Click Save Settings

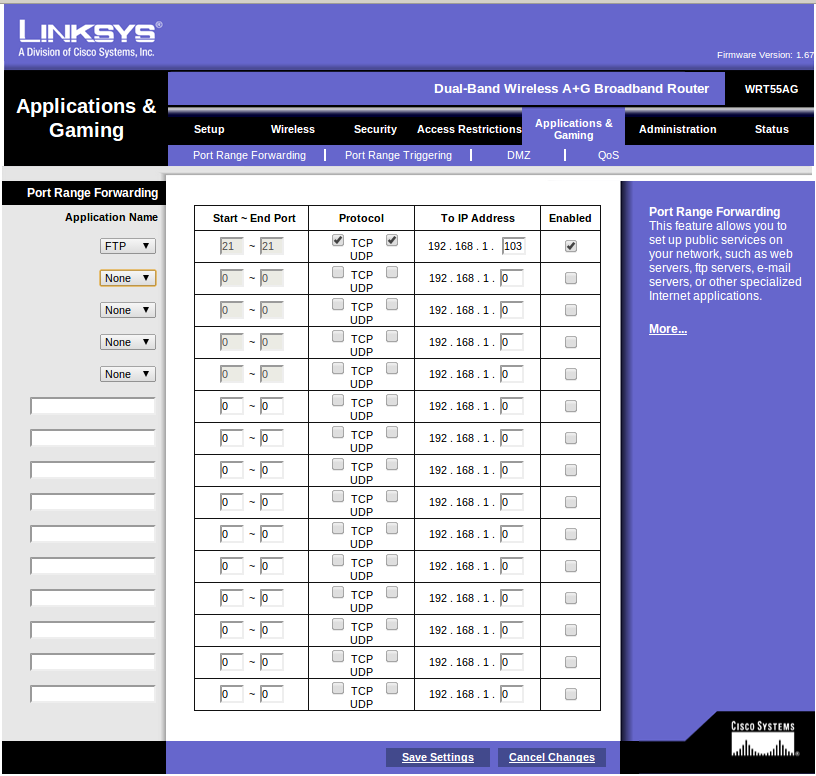click(438, 757)
